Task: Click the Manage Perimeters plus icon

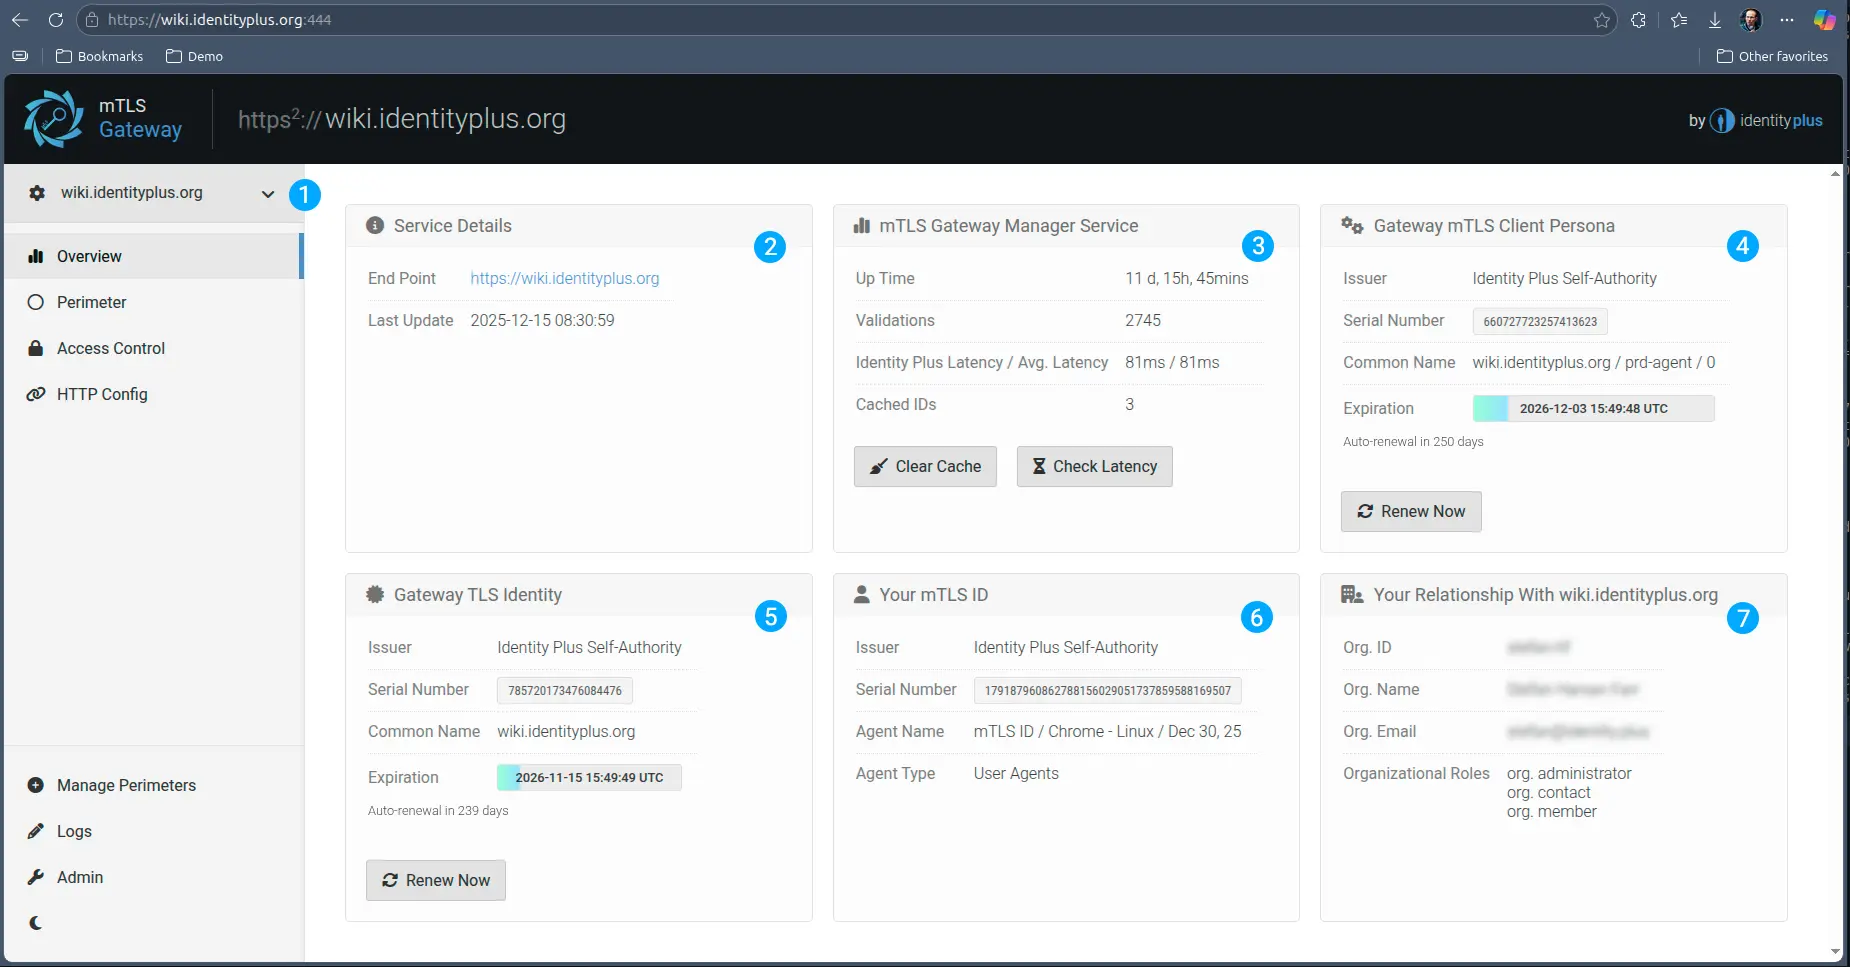Action: click(36, 786)
